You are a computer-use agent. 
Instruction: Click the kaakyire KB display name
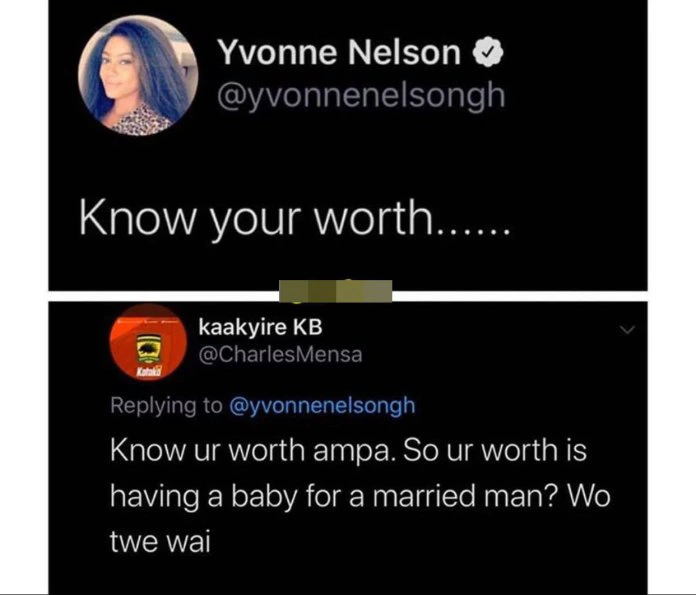pos(261,328)
